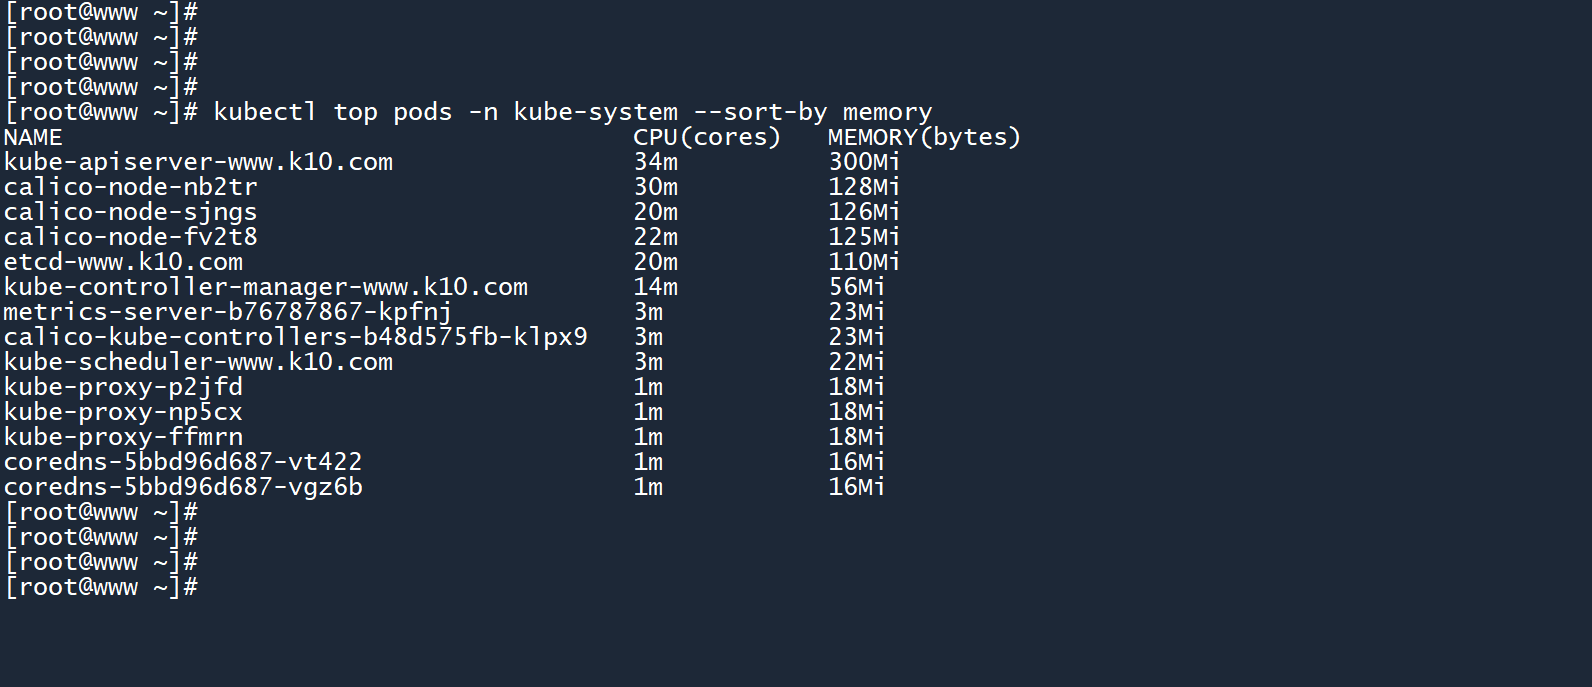Click the kubectl top pods command text

pyautogui.click(x=572, y=112)
